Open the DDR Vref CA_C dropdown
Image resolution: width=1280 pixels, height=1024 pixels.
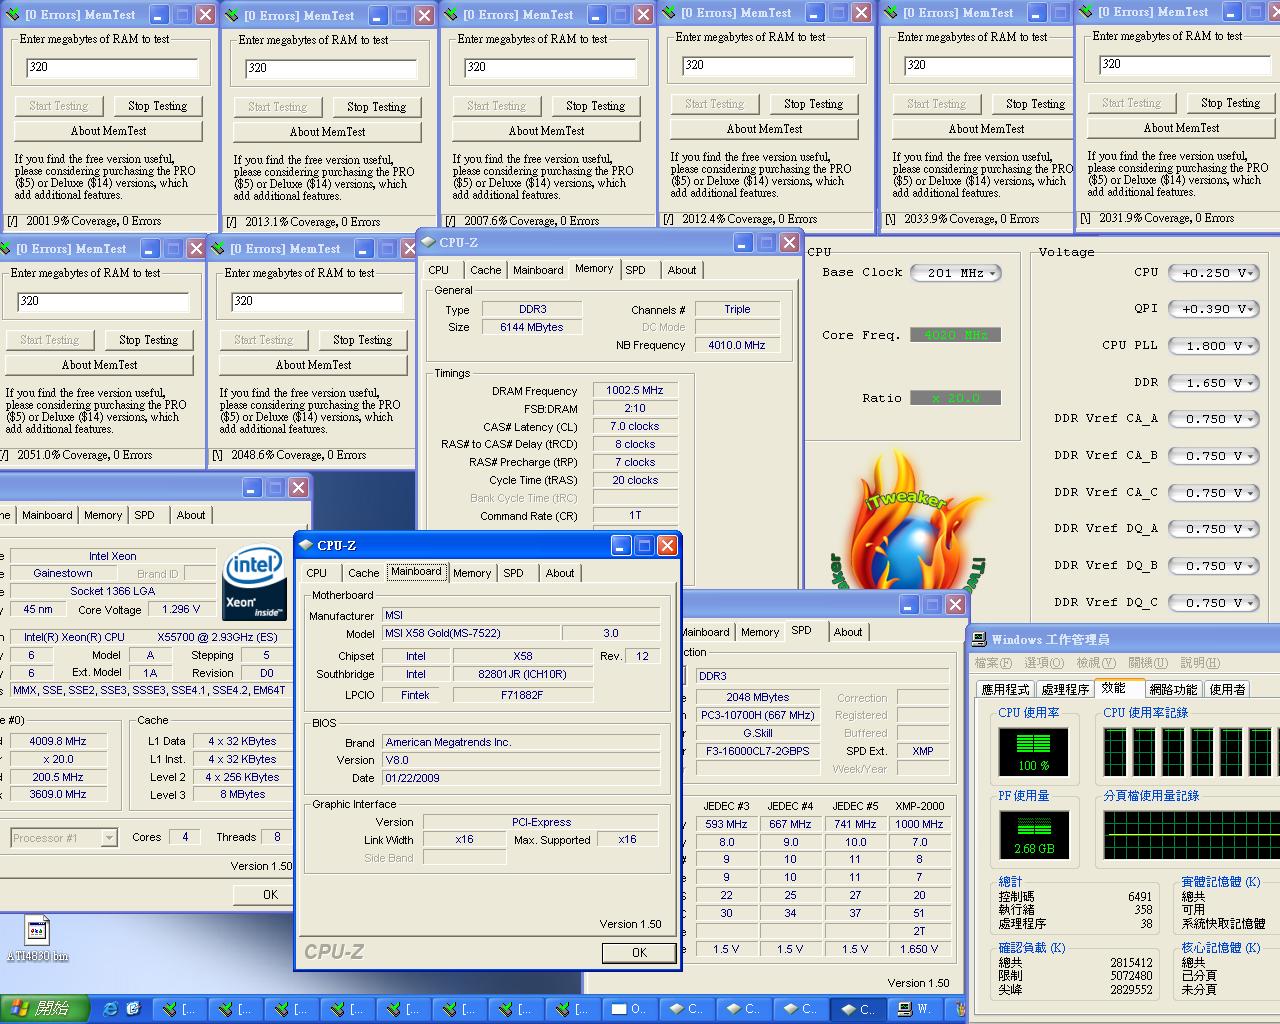(1213, 493)
